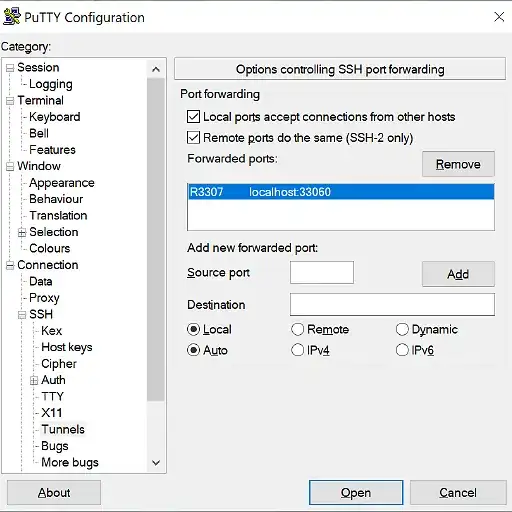This screenshot has width=512, height=512.
Task: Click the Open button
Action: [356, 493]
